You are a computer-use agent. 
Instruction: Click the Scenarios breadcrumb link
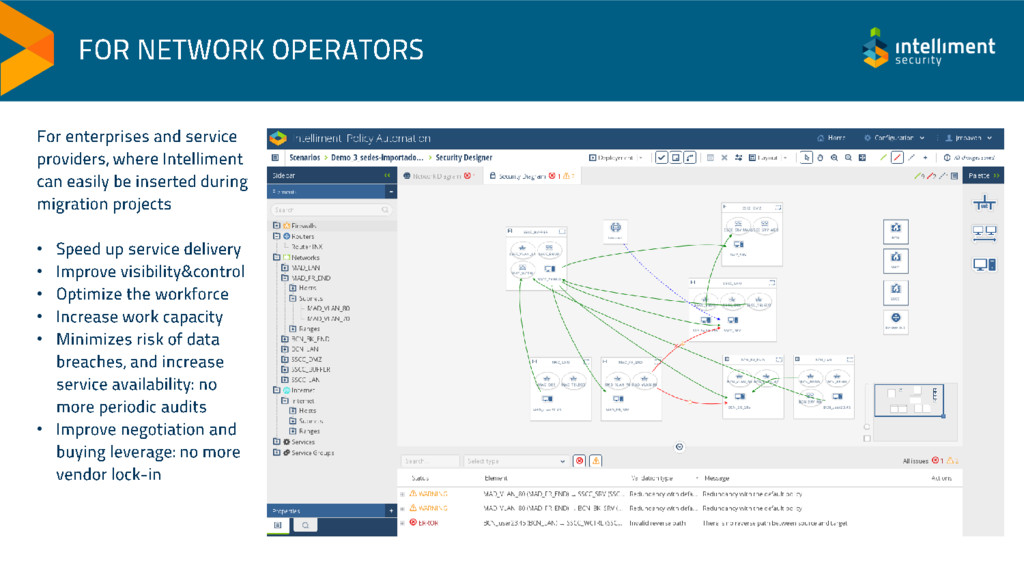click(x=305, y=157)
